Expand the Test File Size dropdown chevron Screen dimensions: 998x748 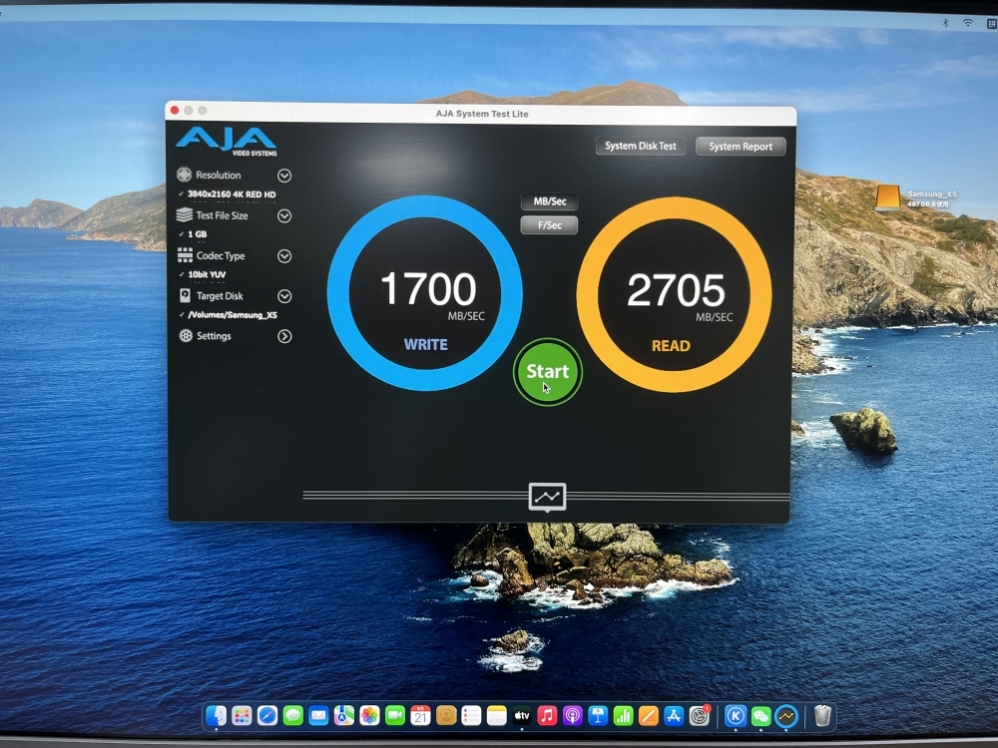click(x=285, y=216)
